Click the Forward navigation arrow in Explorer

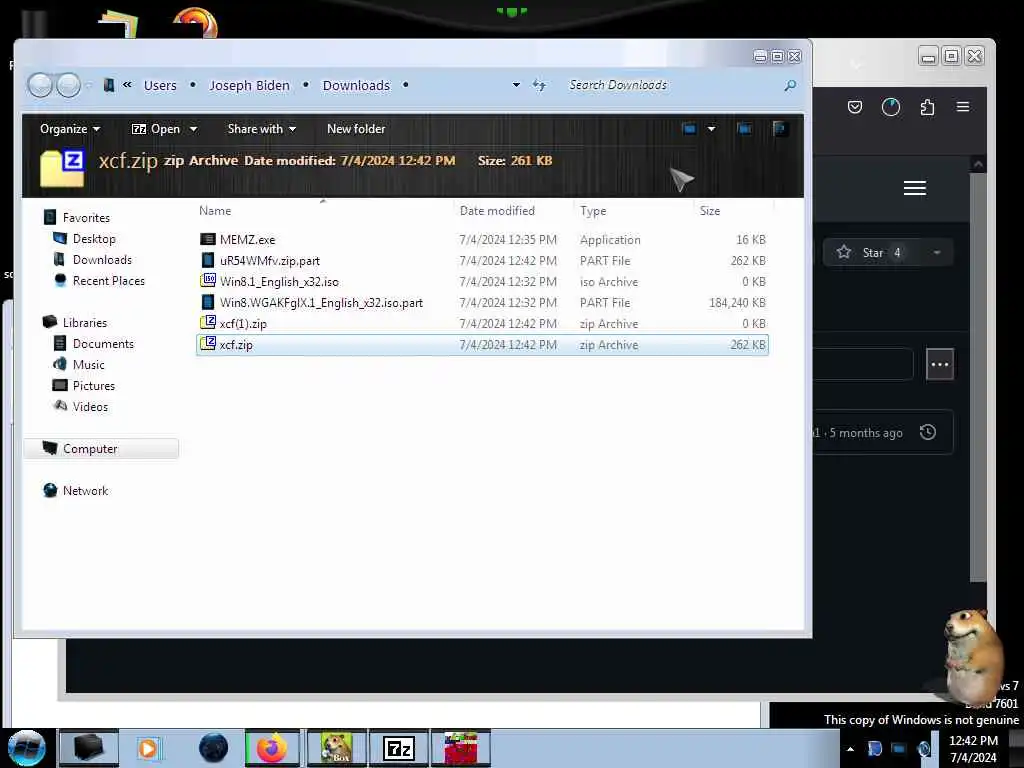(x=69, y=85)
